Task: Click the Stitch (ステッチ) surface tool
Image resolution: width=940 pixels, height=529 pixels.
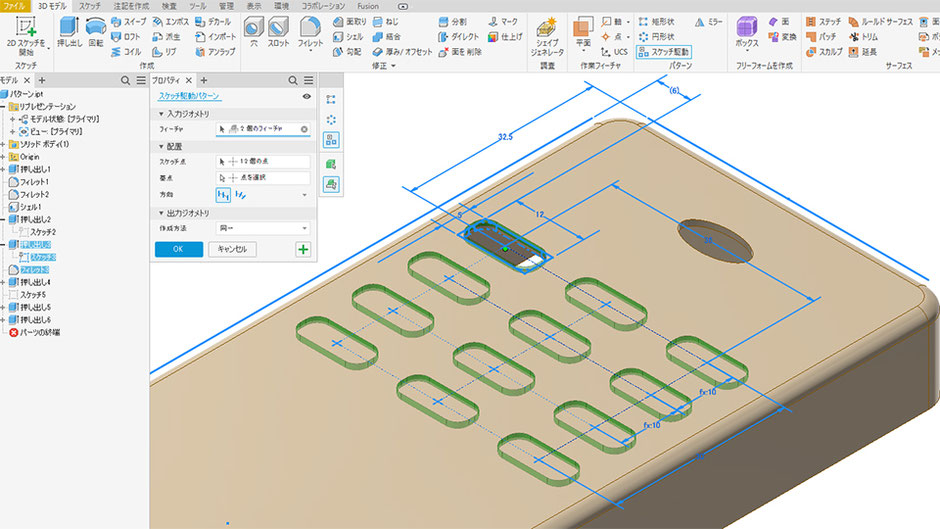Action: tap(823, 22)
